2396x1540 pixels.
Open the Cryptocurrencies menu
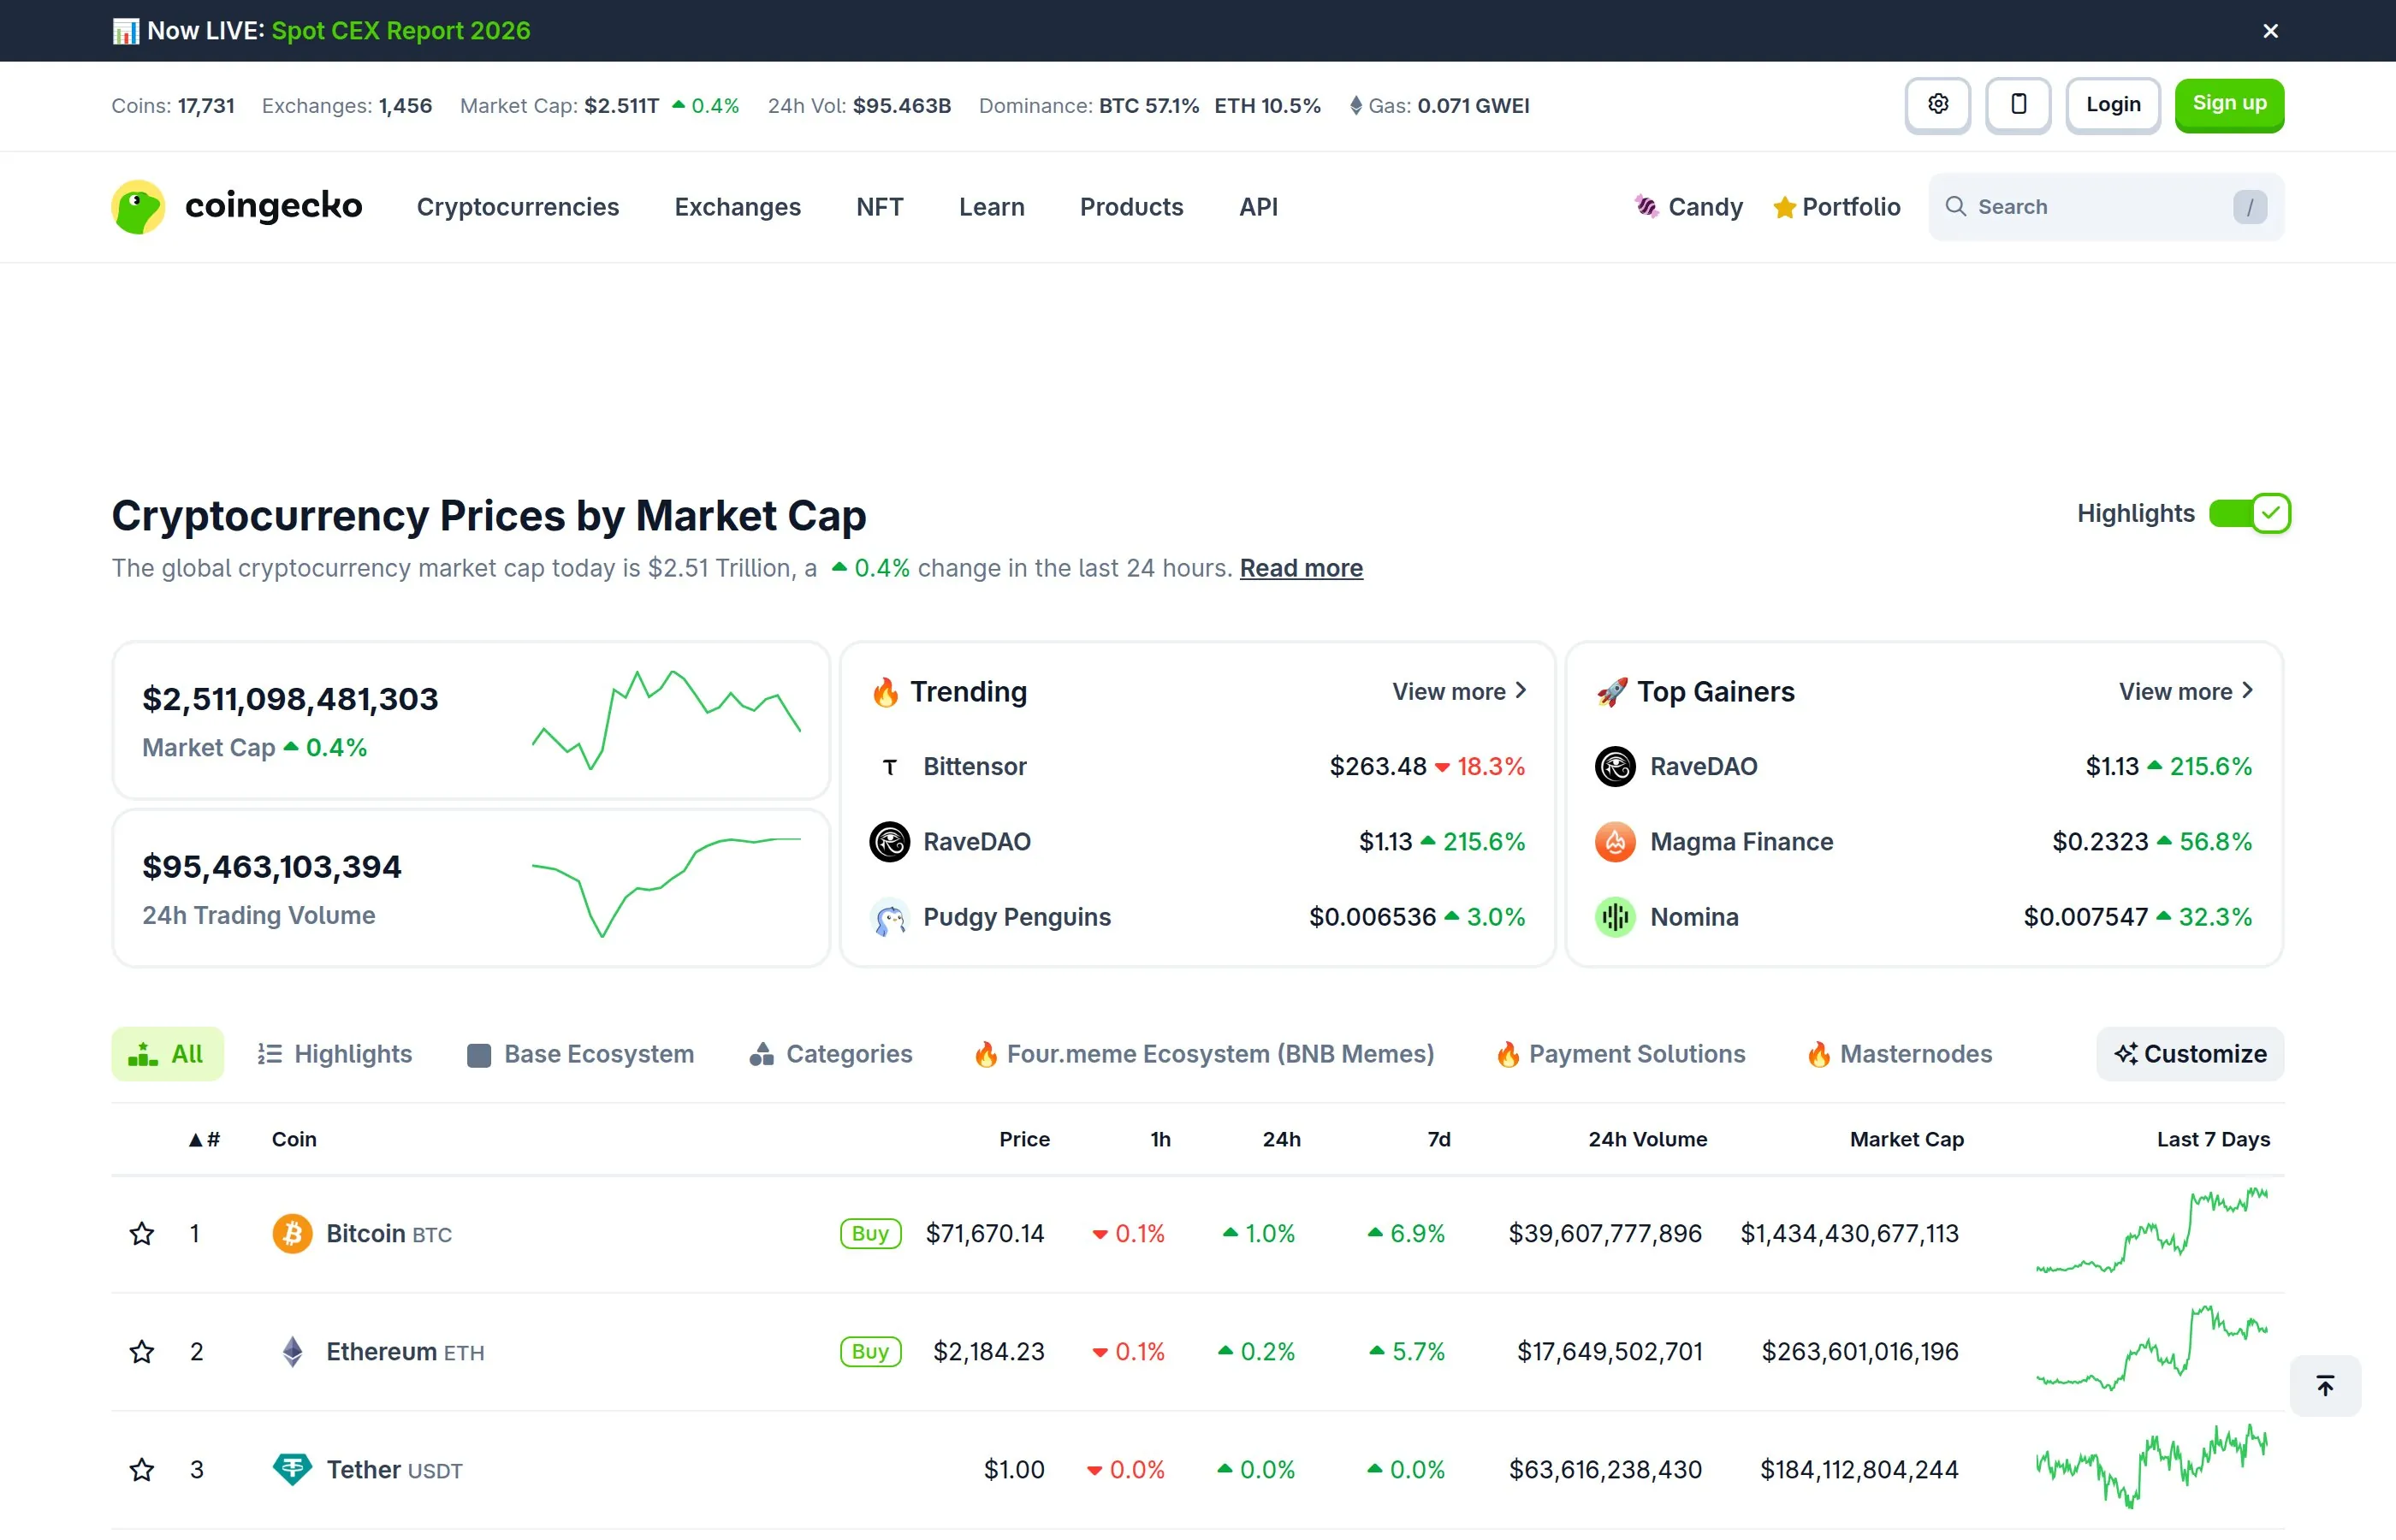pyautogui.click(x=518, y=207)
